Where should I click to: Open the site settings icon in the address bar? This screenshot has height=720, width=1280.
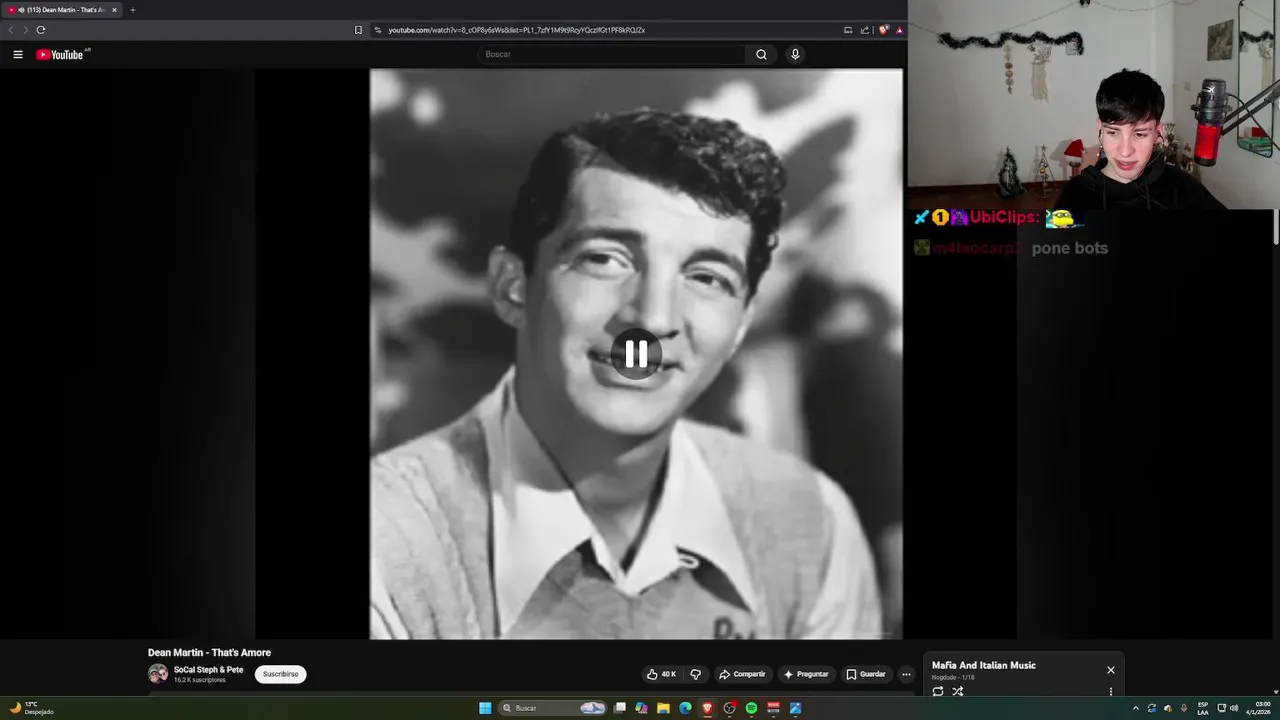click(378, 30)
